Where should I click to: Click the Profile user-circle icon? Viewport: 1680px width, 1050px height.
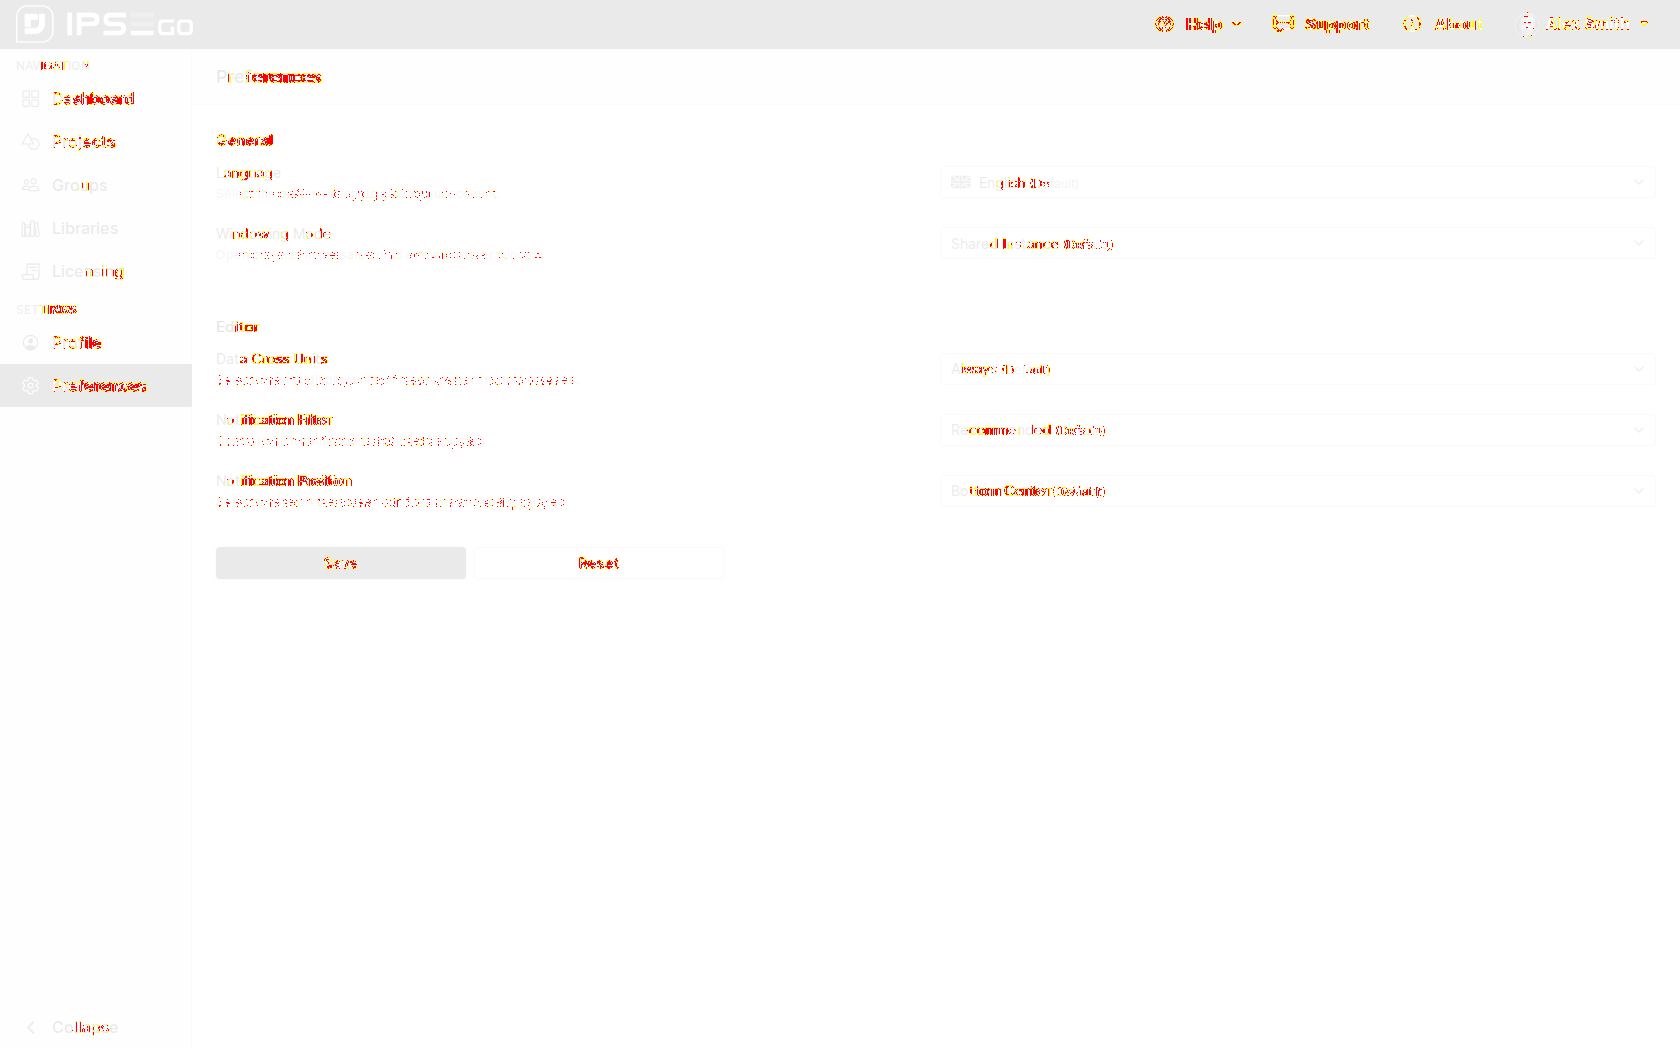[x=31, y=343]
